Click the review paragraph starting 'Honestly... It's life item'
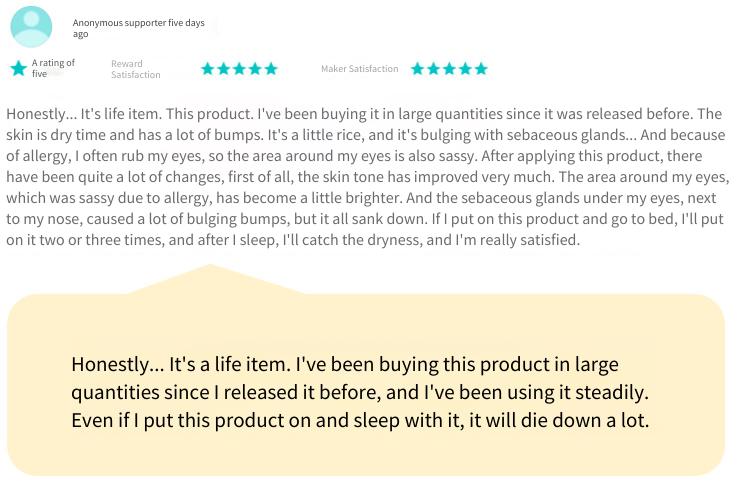Image resolution: width=749 pixels, height=481 pixels. pos(368,177)
